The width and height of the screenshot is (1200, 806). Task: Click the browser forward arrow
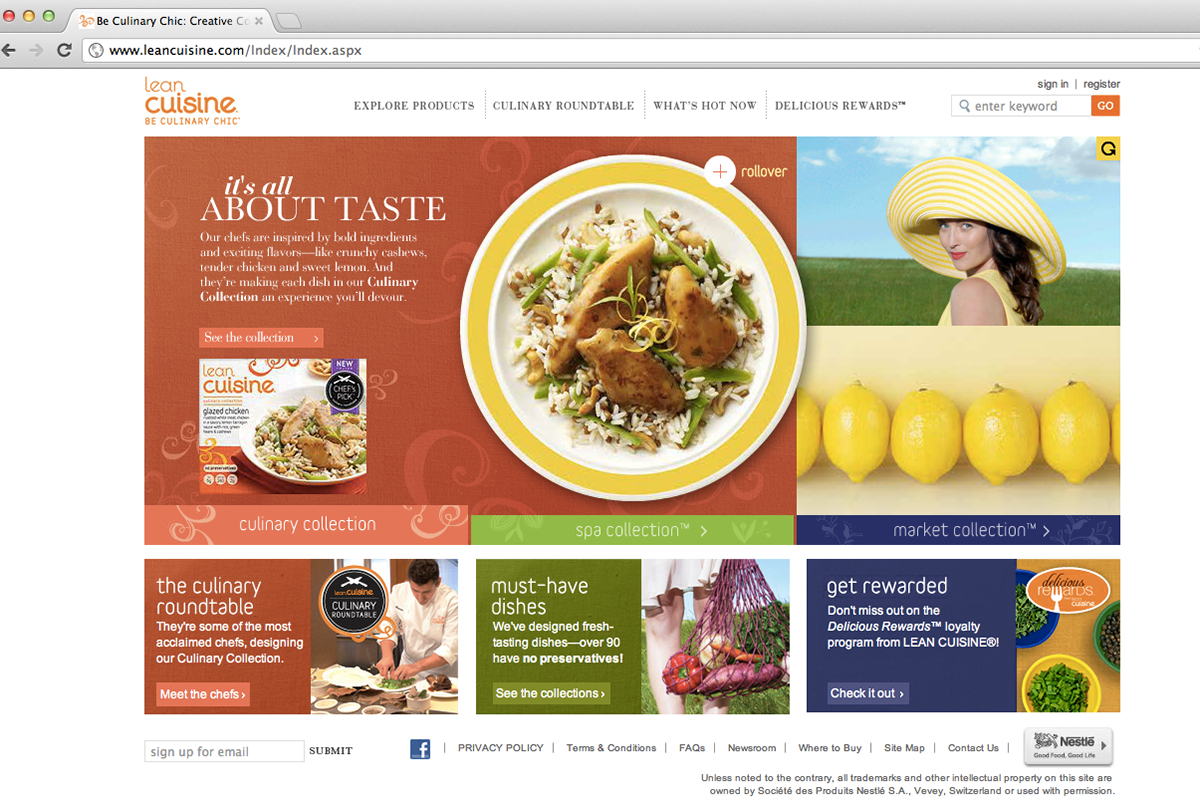[x=37, y=49]
